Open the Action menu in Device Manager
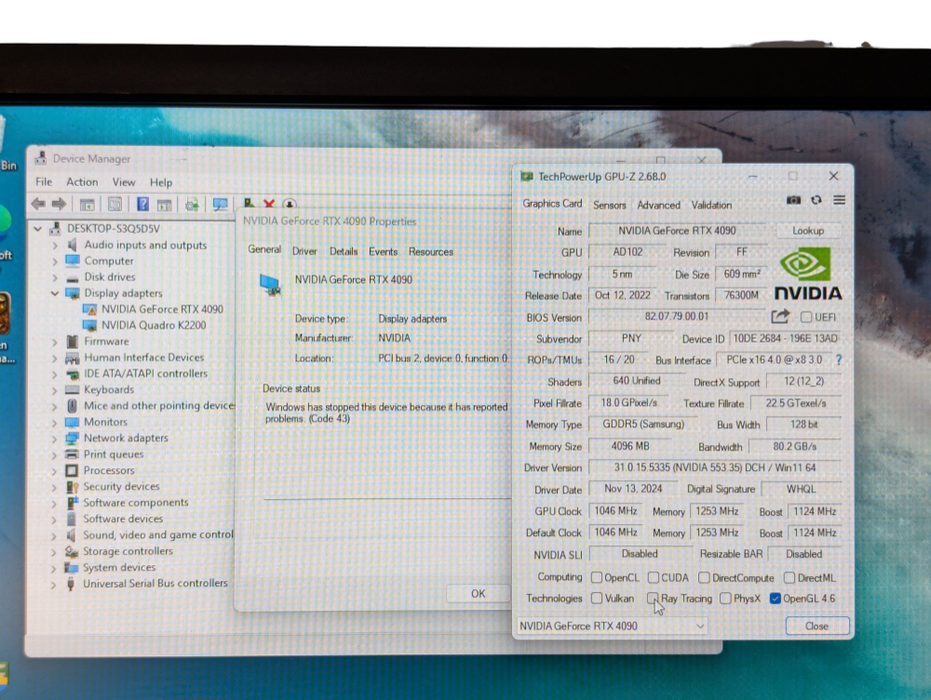The height and width of the screenshot is (700, 931). [x=82, y=182]
